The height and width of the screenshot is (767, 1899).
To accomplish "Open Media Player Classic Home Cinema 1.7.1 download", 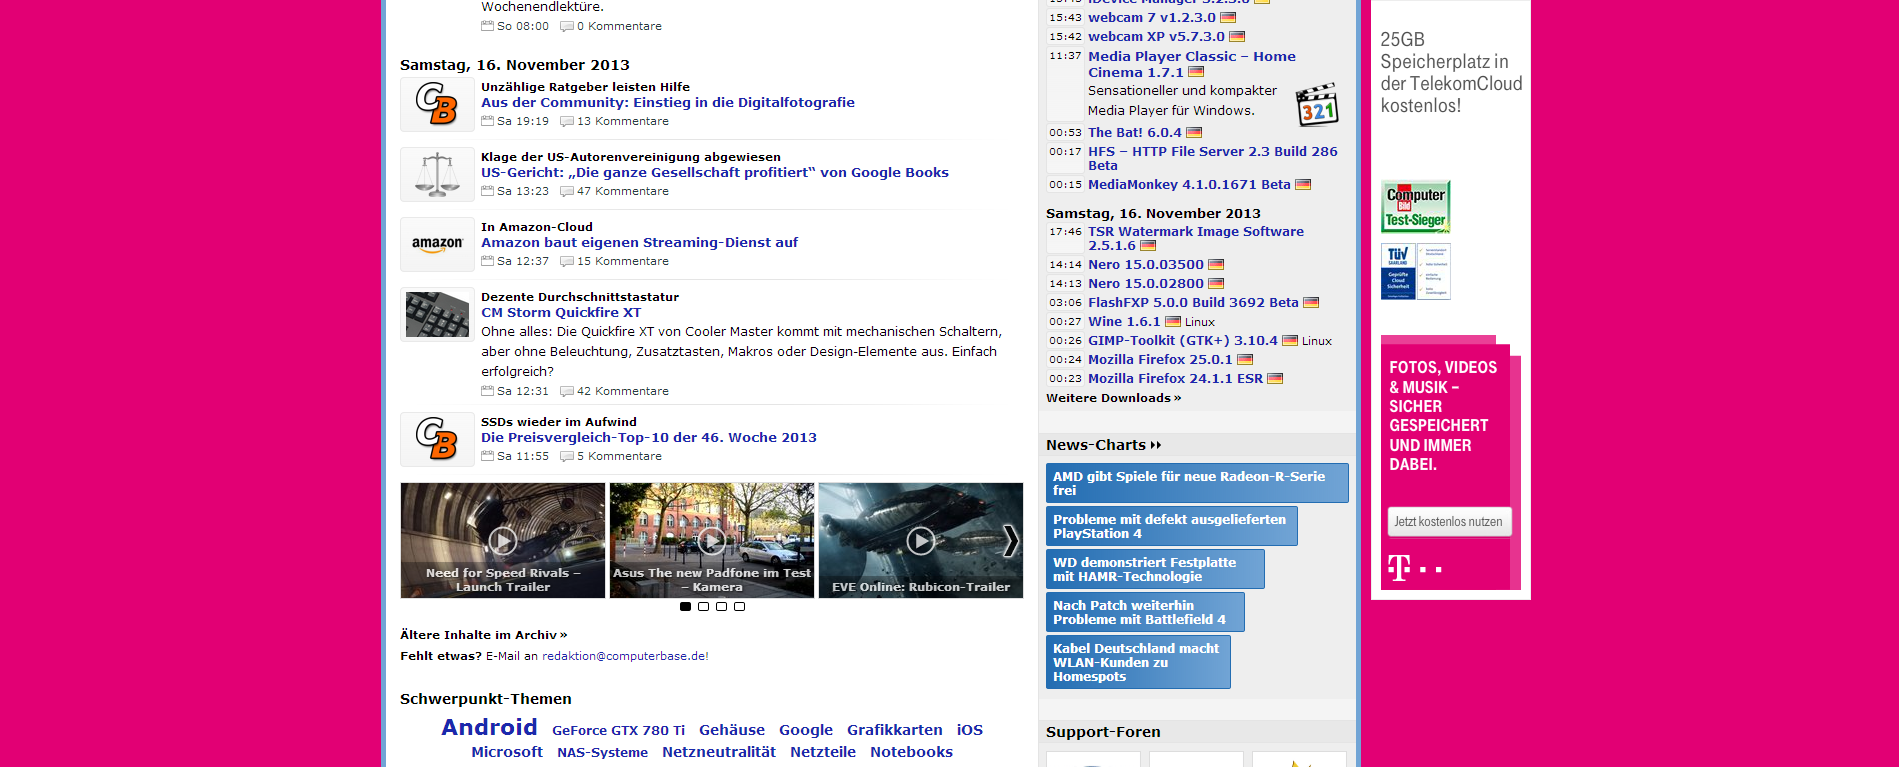I will pos(1191,64).
